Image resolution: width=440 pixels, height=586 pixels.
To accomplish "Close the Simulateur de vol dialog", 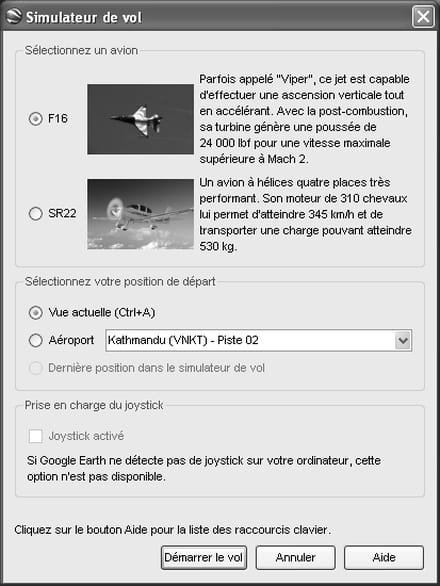I will (423, 16).
